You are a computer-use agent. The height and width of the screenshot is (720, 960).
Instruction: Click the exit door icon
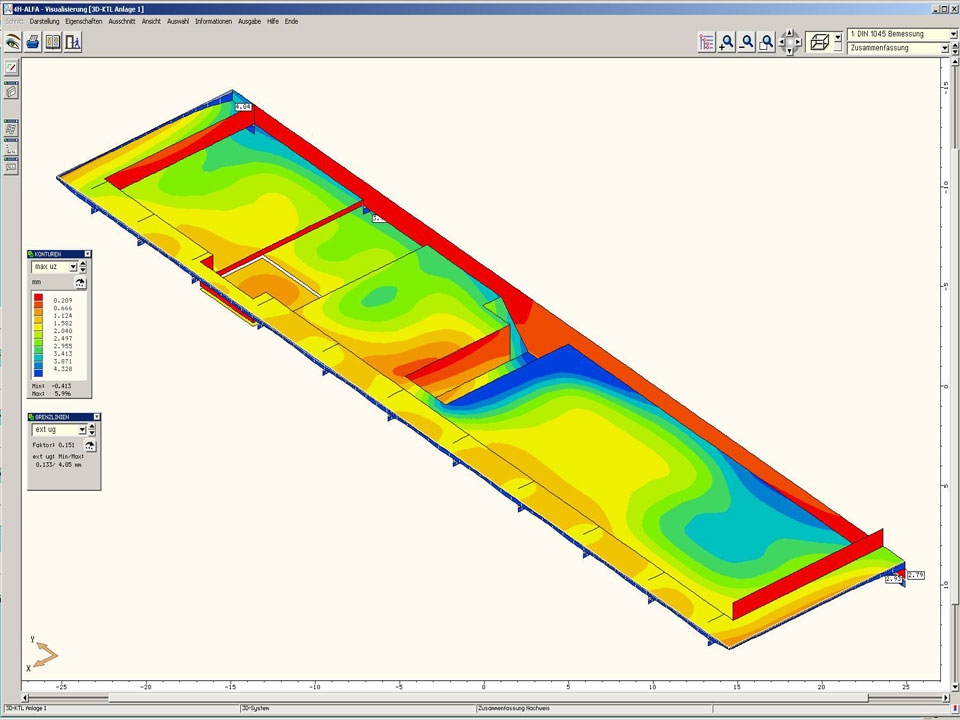73,42
